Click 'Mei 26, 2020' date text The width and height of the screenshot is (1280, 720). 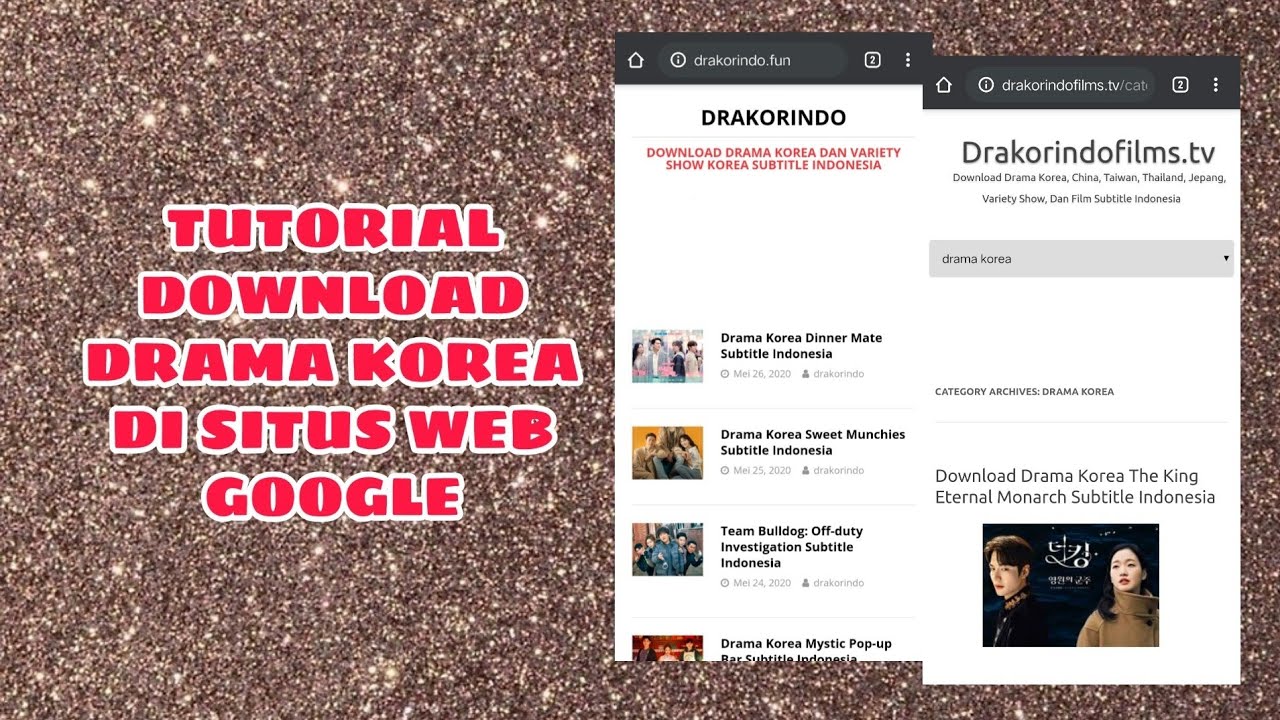(761, 374)
